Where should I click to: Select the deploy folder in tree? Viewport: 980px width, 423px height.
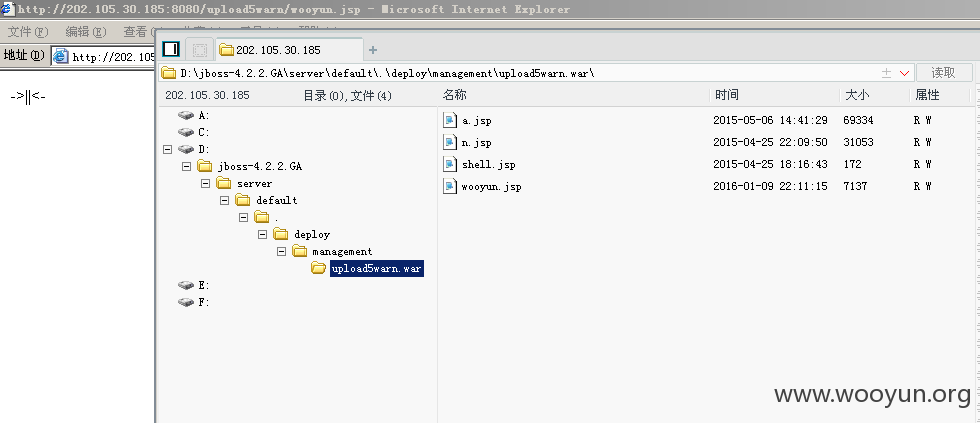click(312, 234)
